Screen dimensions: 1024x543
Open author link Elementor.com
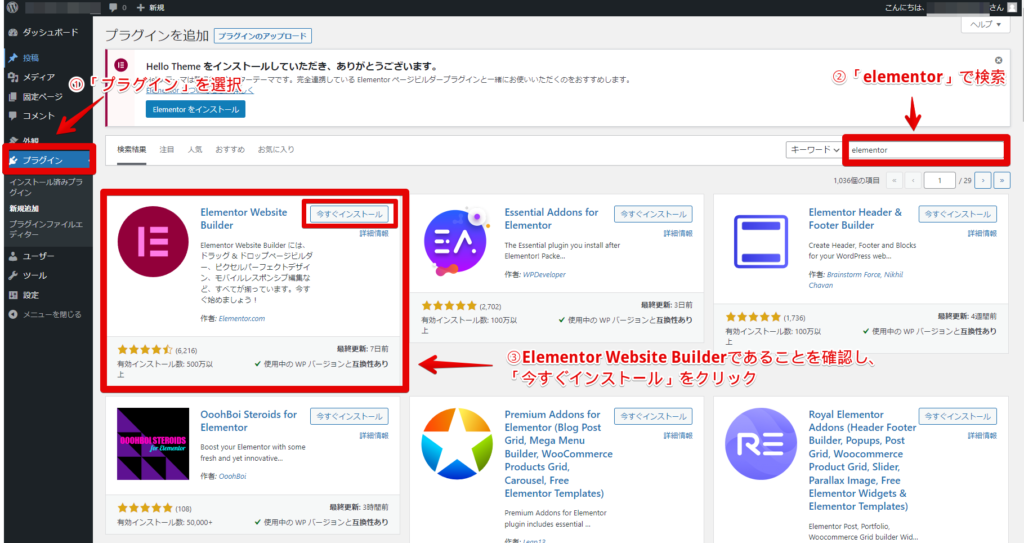pyautogui.click(x=242, y=318)
